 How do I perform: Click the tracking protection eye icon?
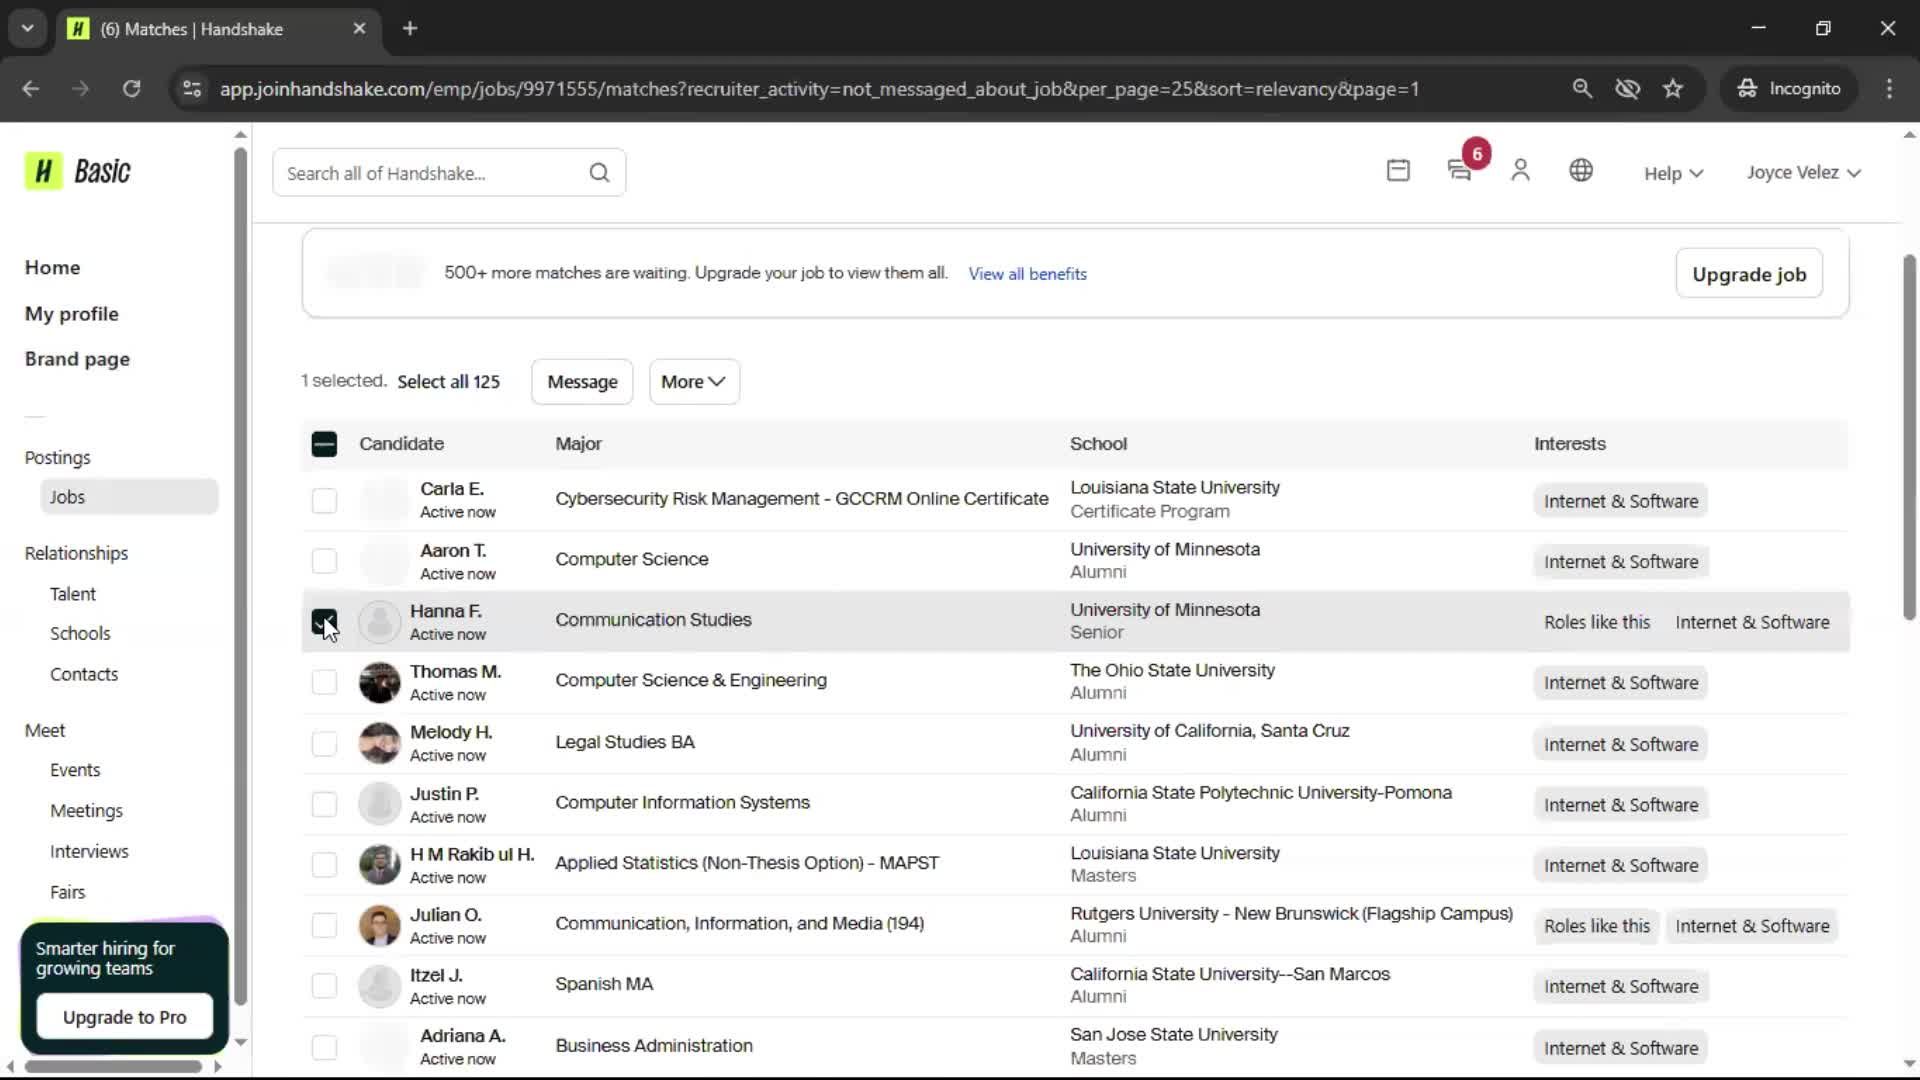[1627, 89]
